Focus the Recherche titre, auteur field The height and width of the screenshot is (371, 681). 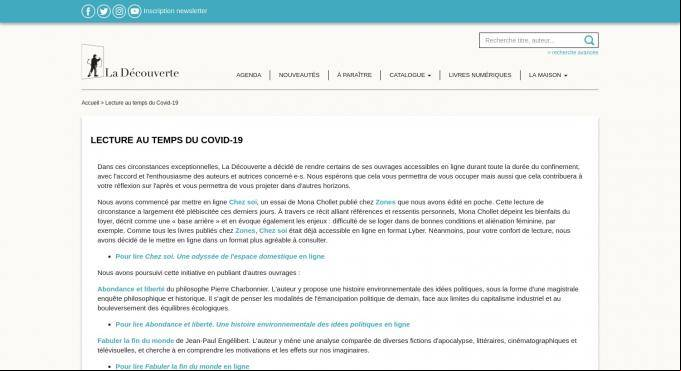(x=531, y=40)
